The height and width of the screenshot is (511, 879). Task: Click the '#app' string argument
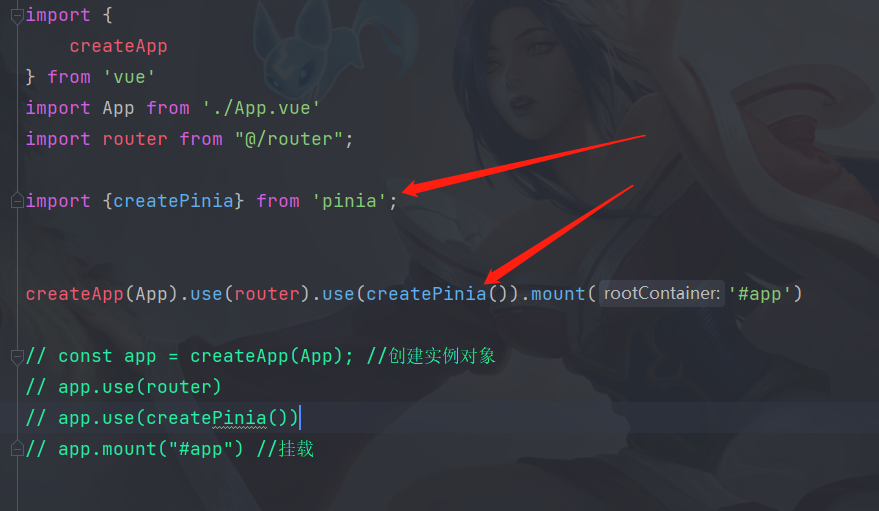click(760, 294)
